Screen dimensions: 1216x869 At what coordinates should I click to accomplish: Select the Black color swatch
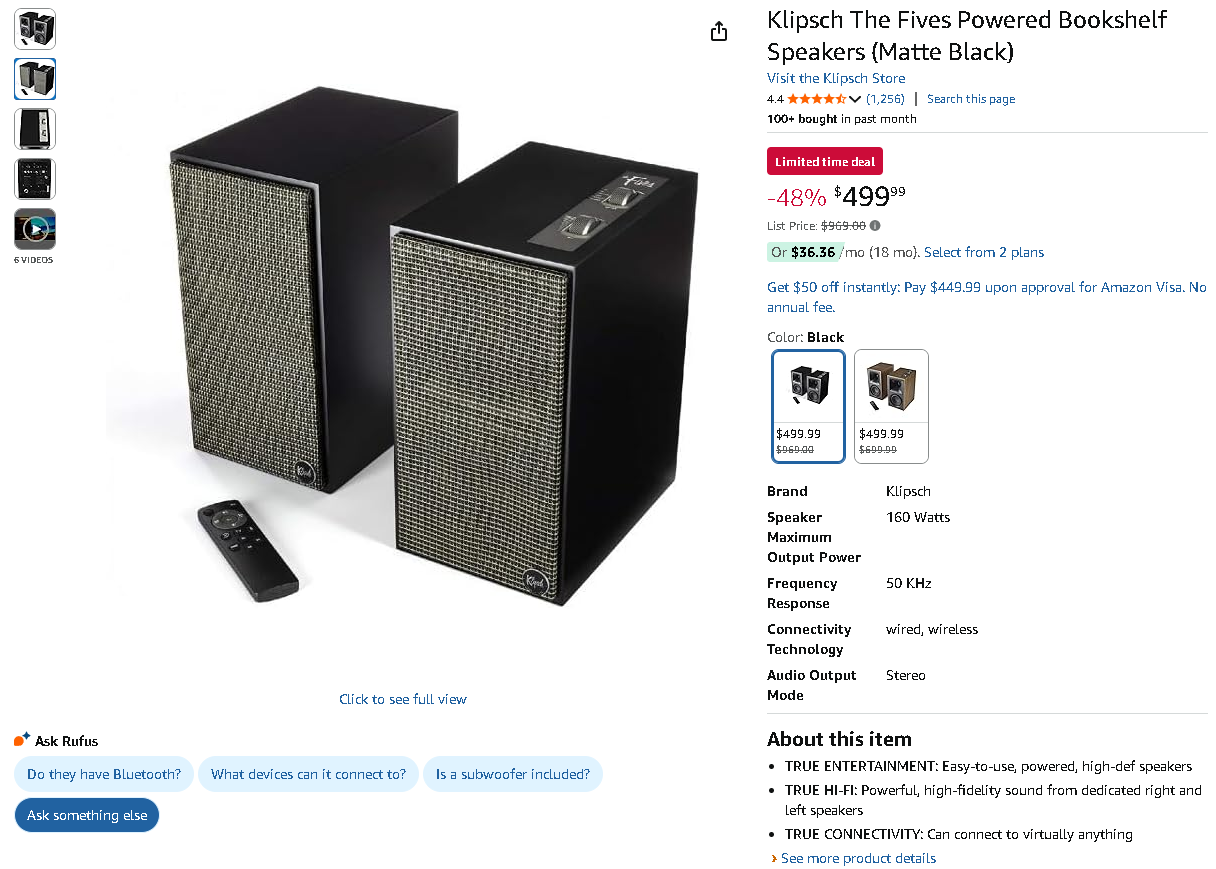point(808,406)
